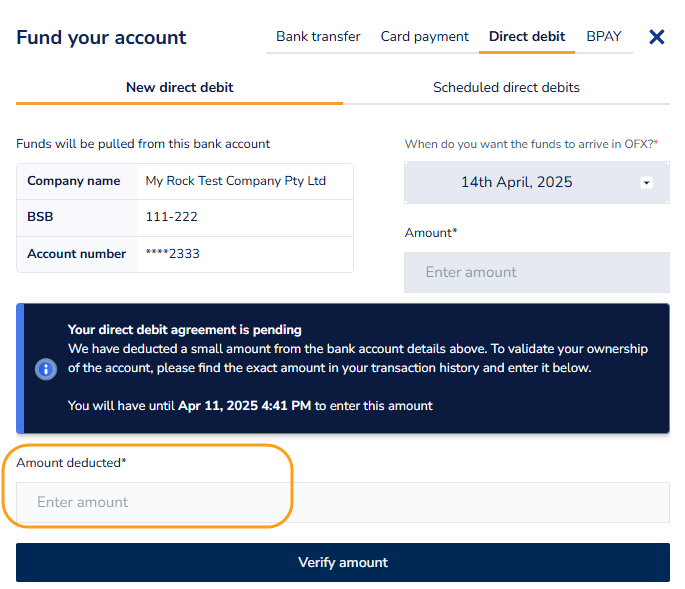Select the Direct debit tab
685x589 pixels.
click(527, 36)
